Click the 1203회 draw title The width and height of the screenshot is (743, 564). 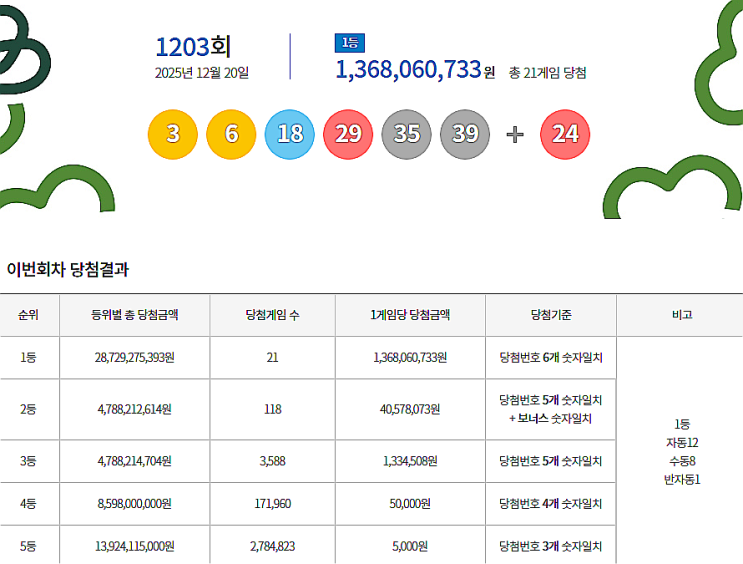click(x=193, y=46)
